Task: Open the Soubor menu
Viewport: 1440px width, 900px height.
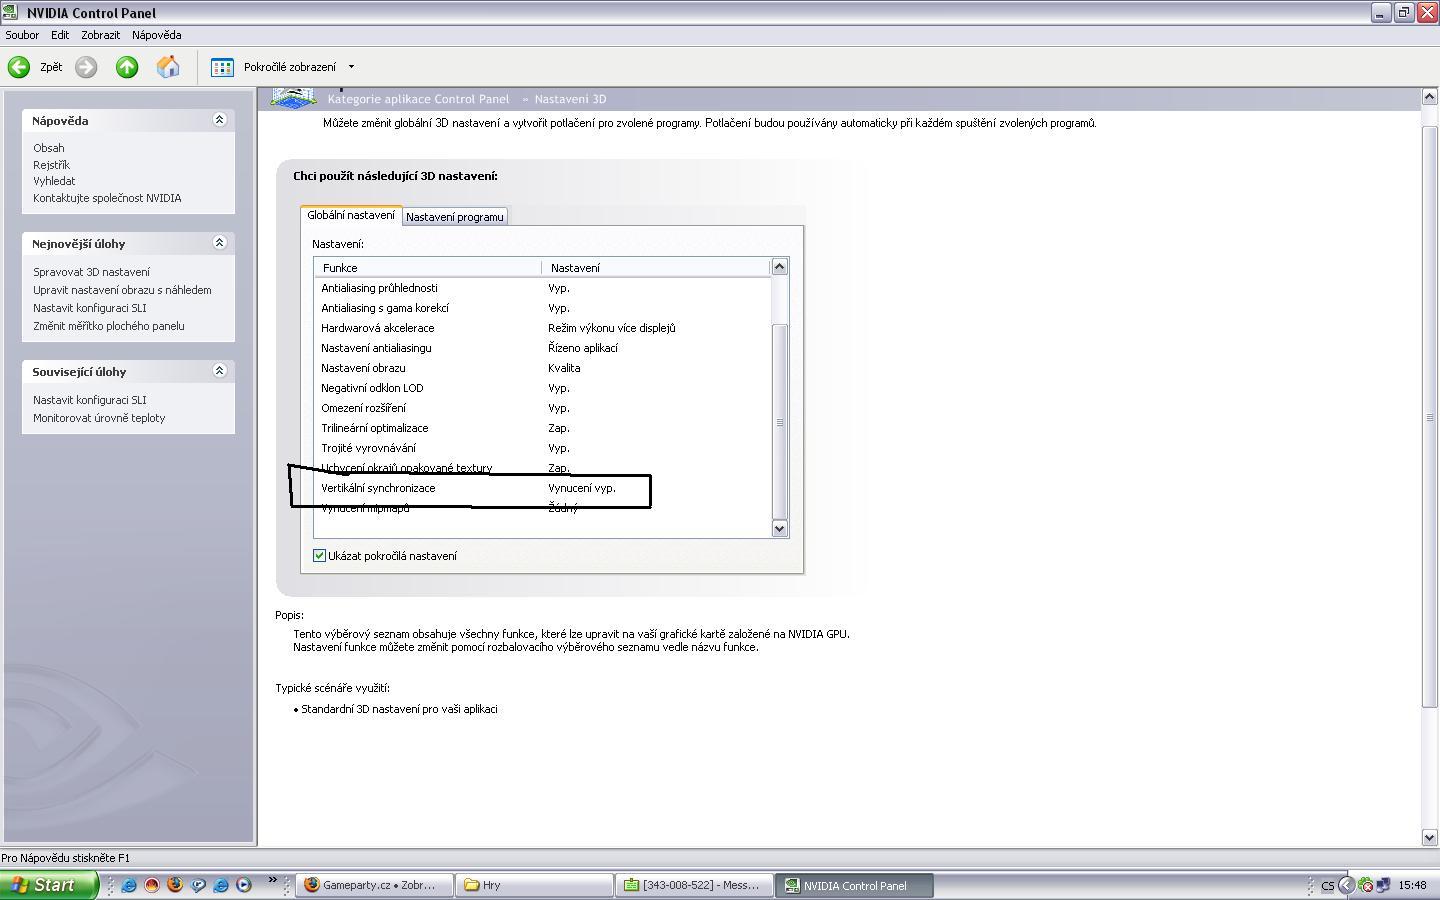Action: tap(22, 35)
